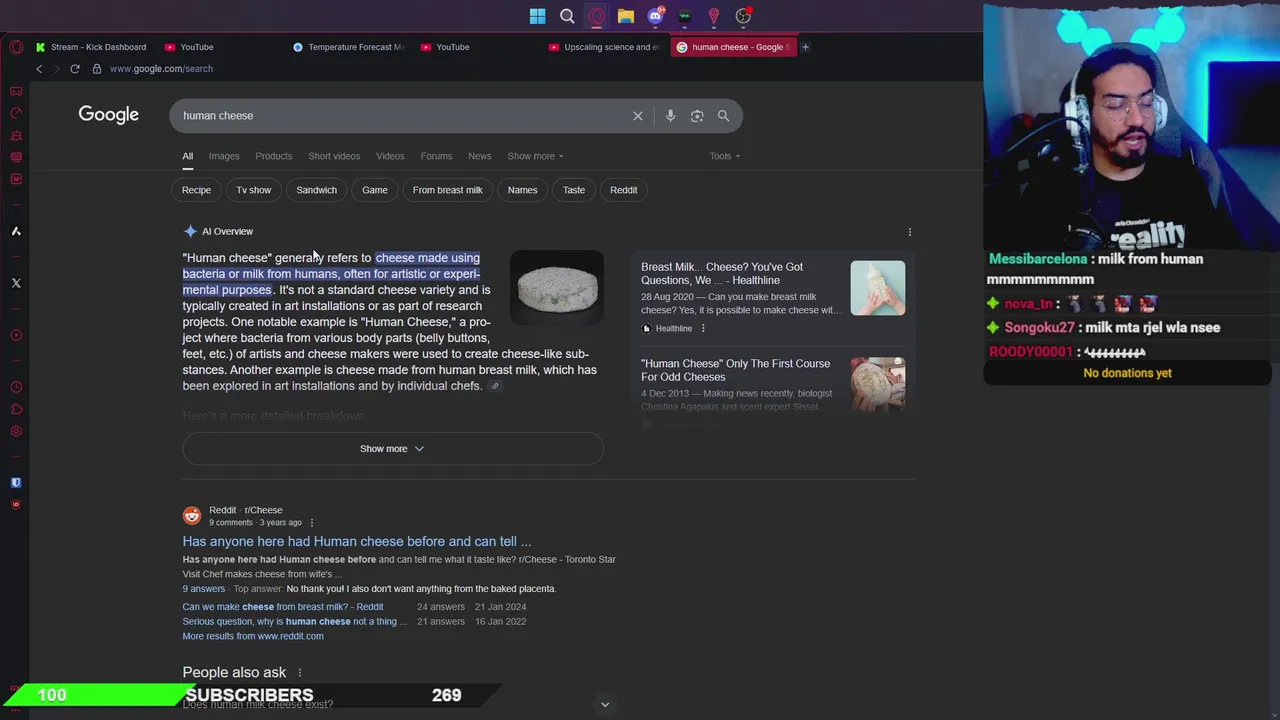Click the AI Overview source link icon
This screenshot has height=720, width=1280.
click(x=495, y=386)
